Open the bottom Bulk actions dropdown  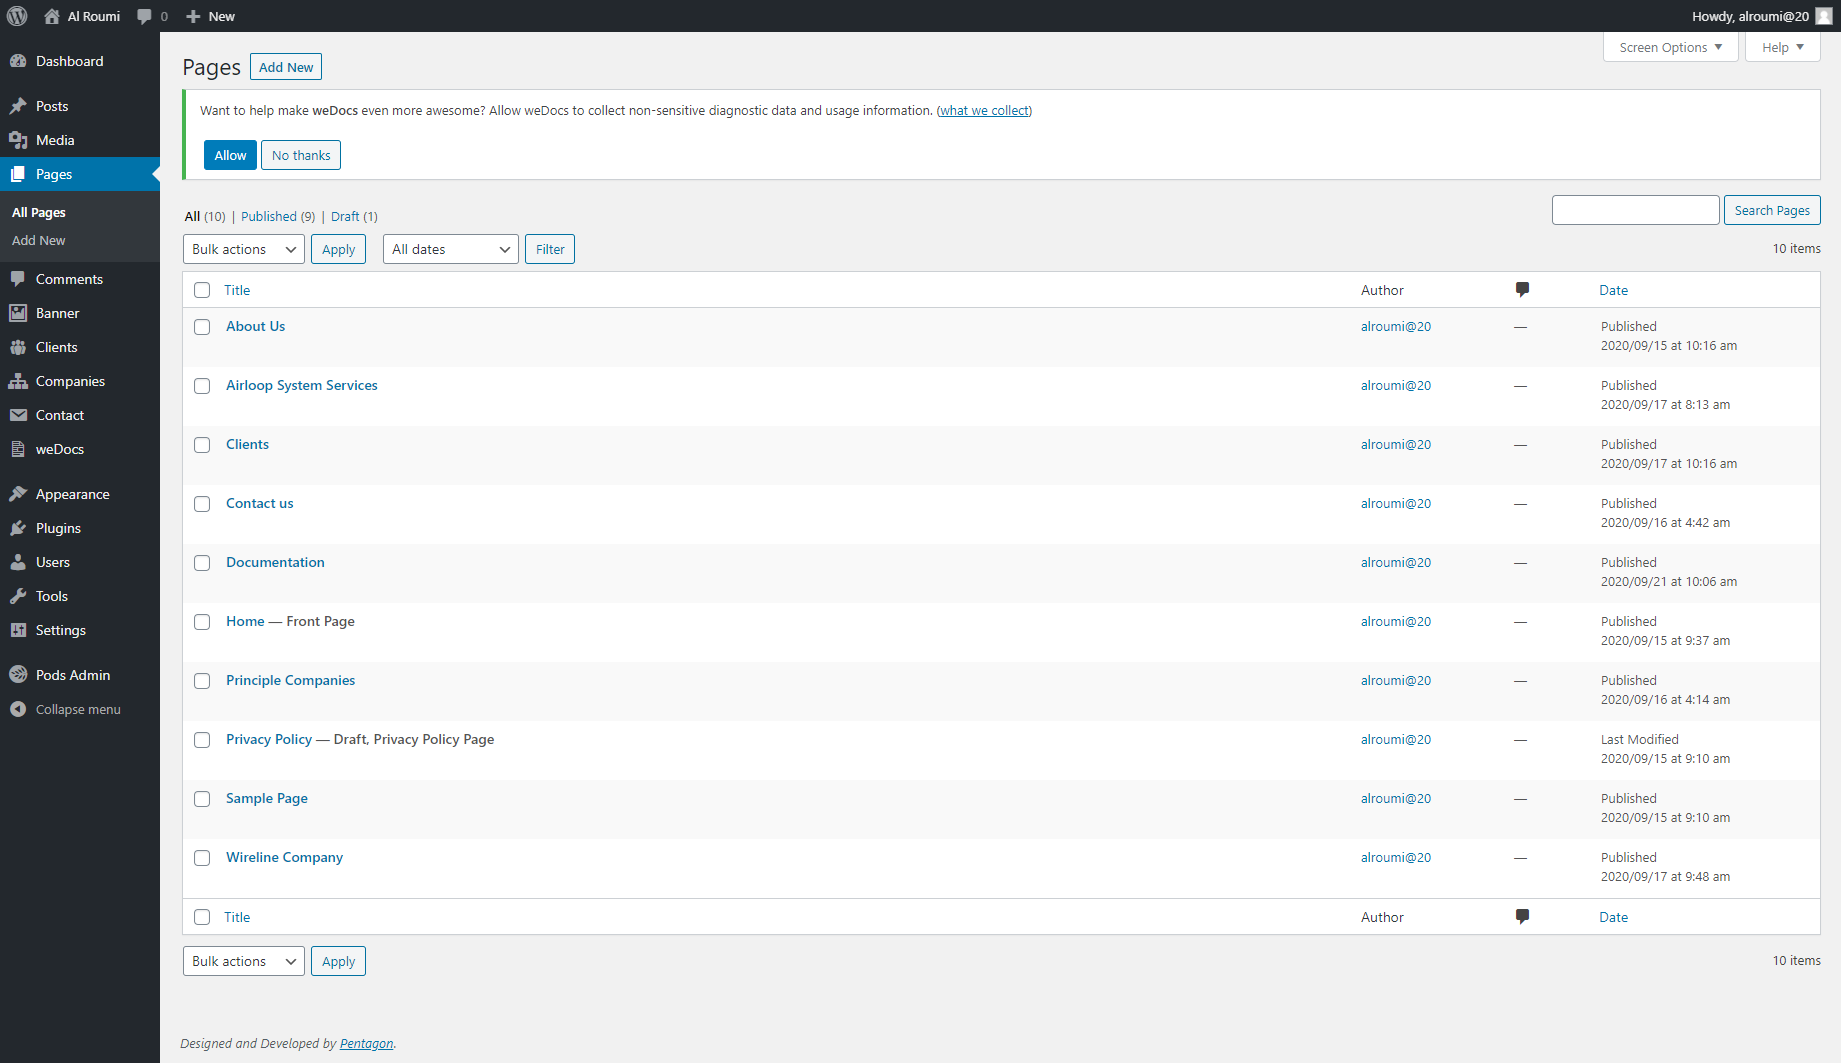click(x=244, y=961)
